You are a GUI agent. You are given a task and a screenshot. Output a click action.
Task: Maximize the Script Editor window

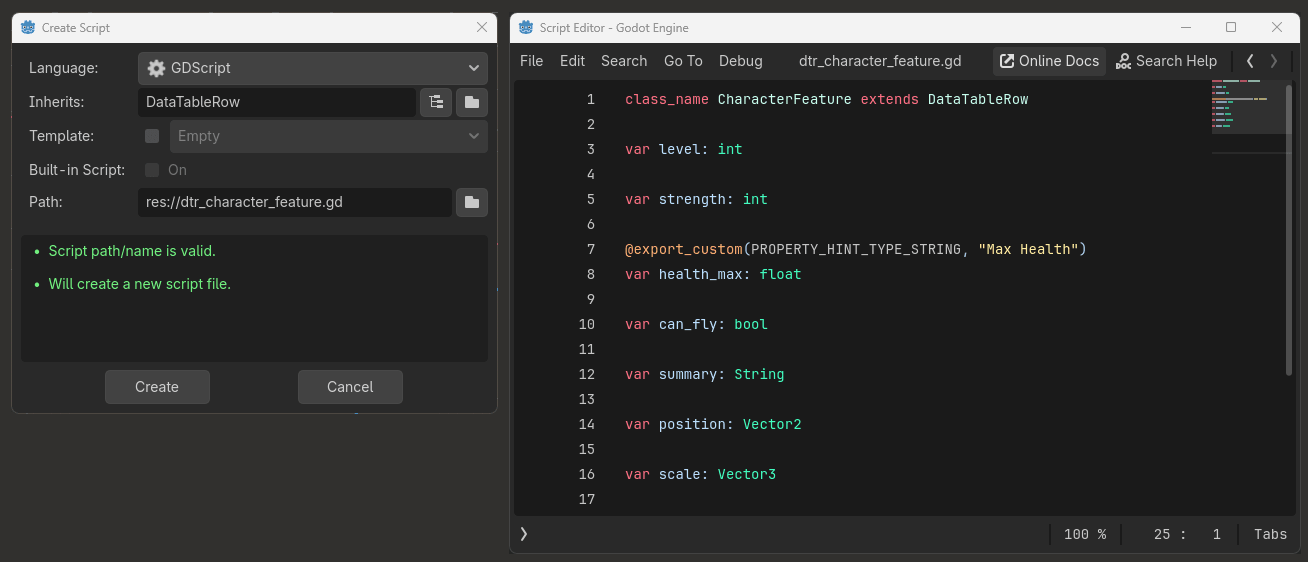point(1231,27)
